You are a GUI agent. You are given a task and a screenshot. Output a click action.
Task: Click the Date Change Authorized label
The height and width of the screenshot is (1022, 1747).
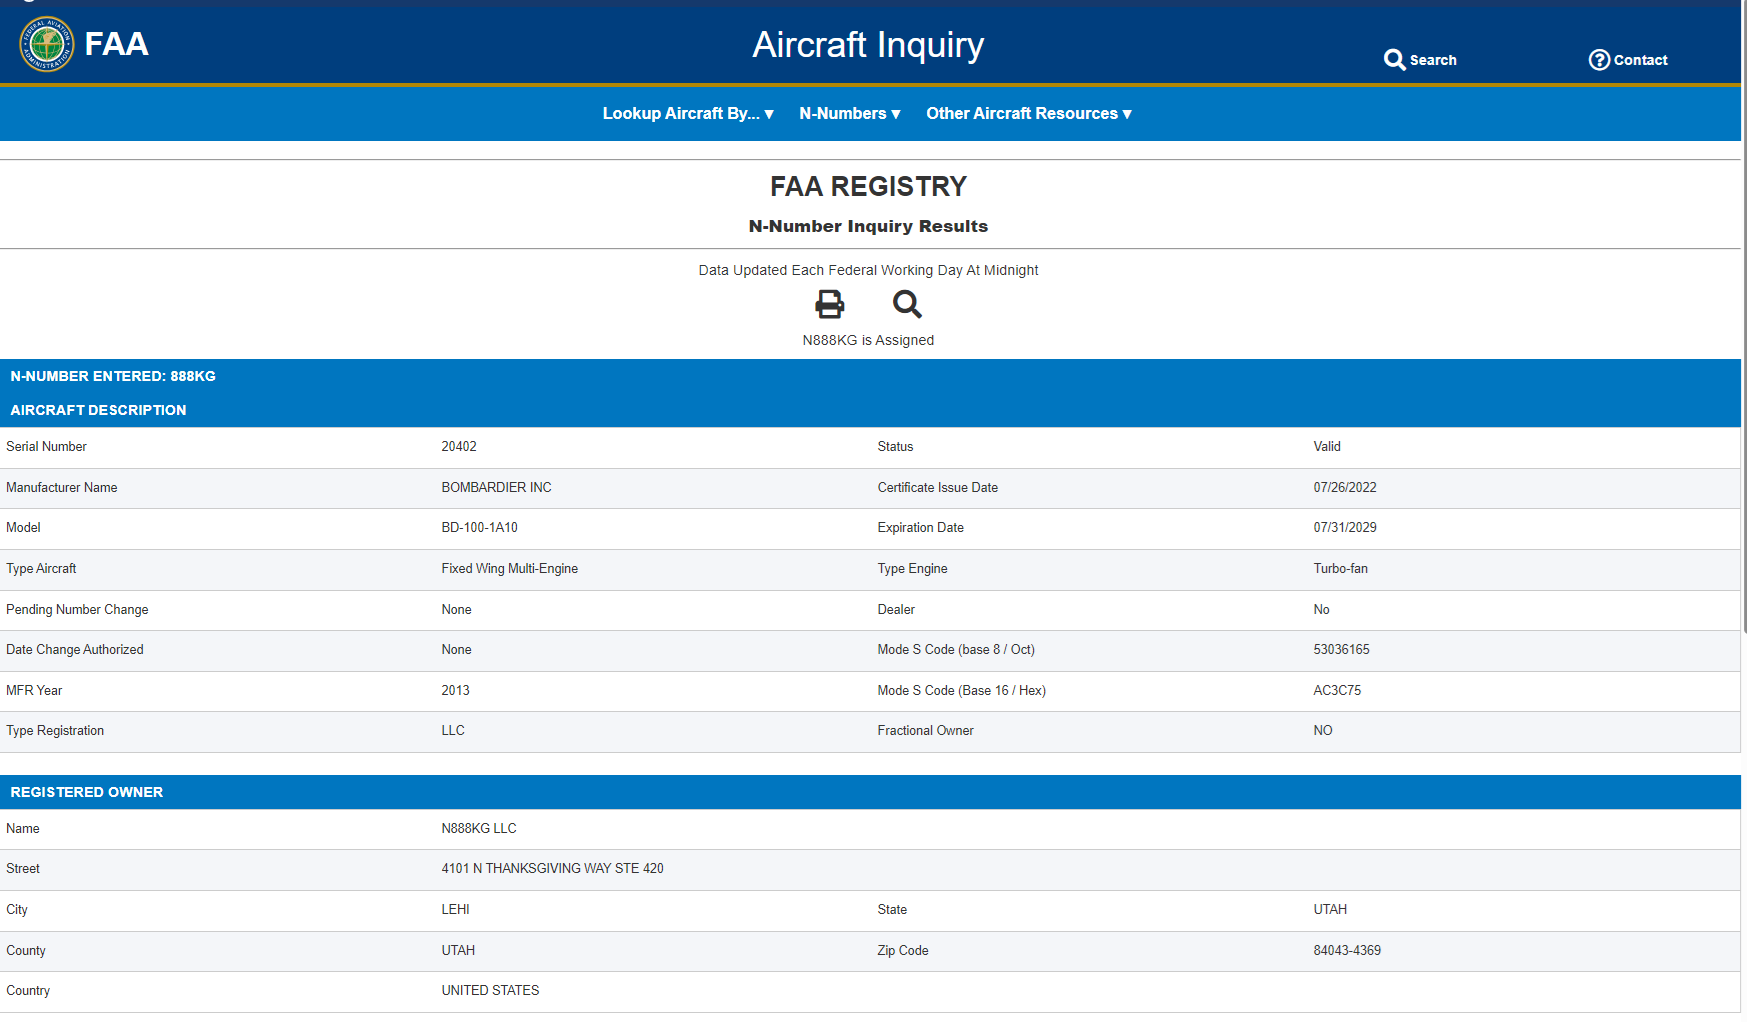click(x=75, y=650)
